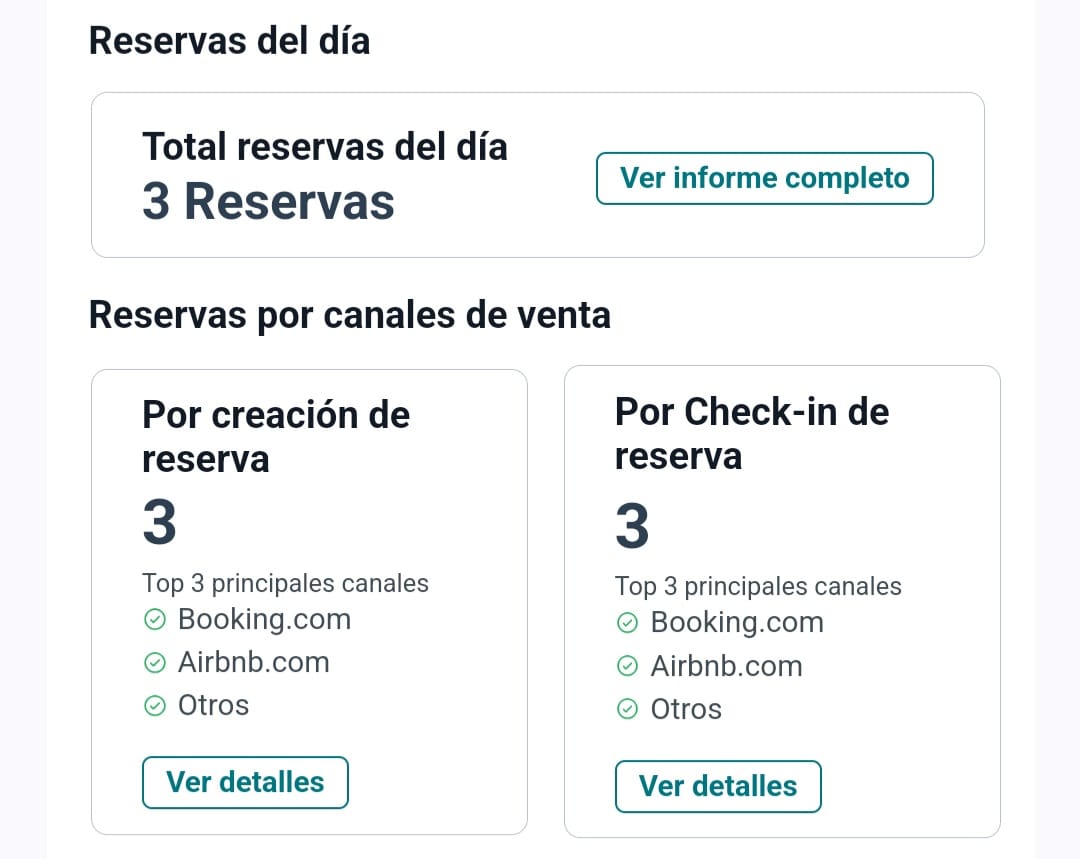Select Otros channel in Check-in de reserva list
Screen dimensions: 1080x859
686,709
